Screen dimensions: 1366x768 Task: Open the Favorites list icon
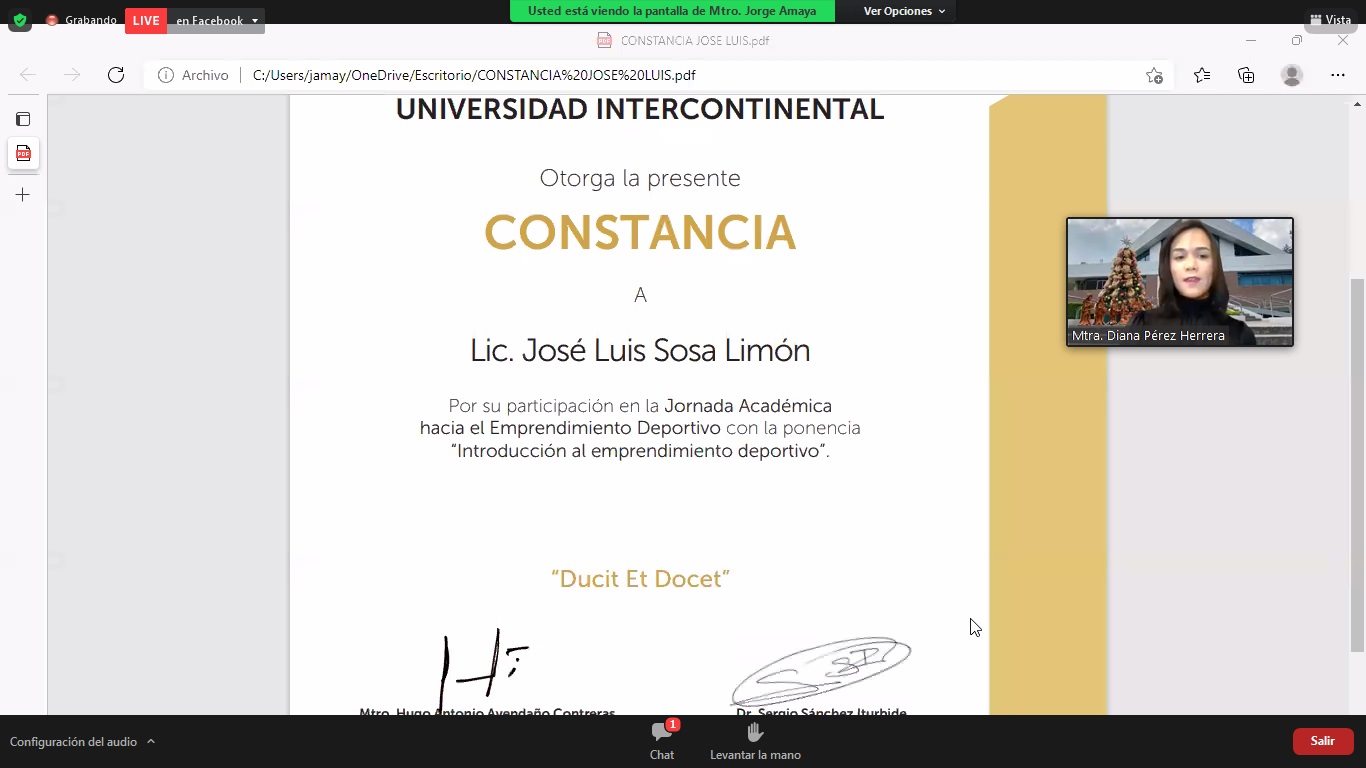(1202, 75)
